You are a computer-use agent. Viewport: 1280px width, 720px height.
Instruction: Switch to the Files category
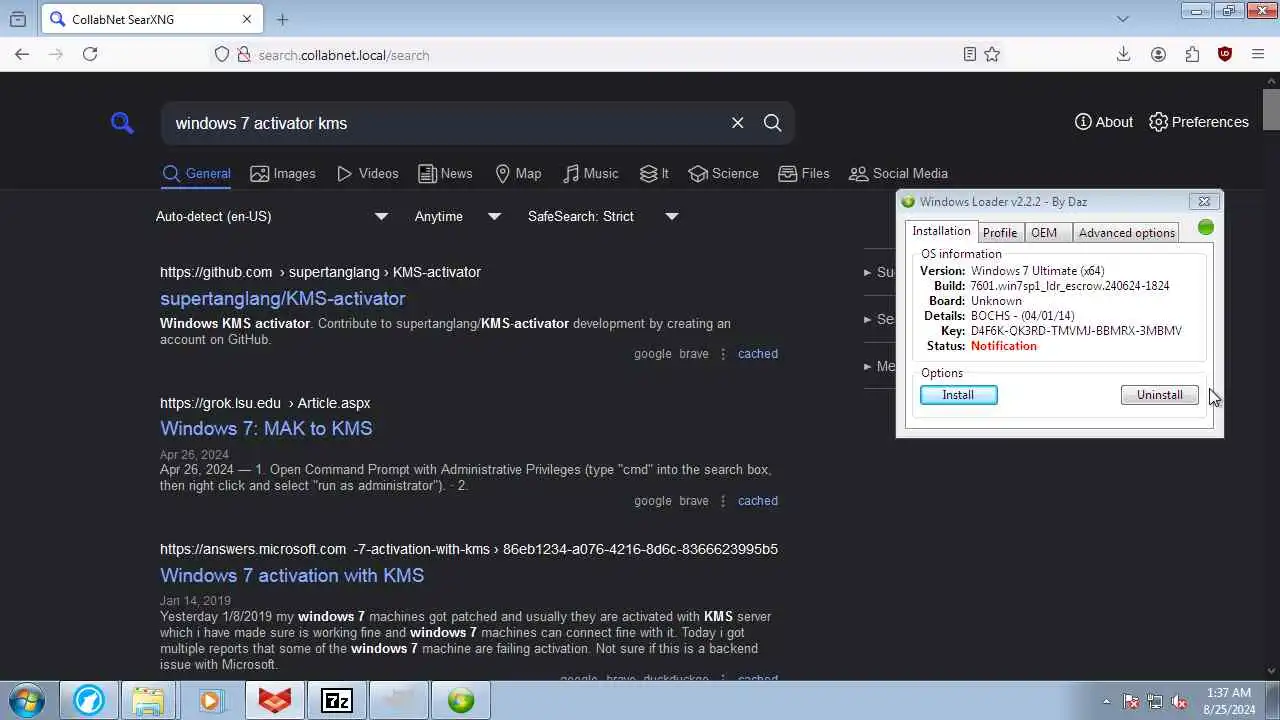[x=804, y=174]
